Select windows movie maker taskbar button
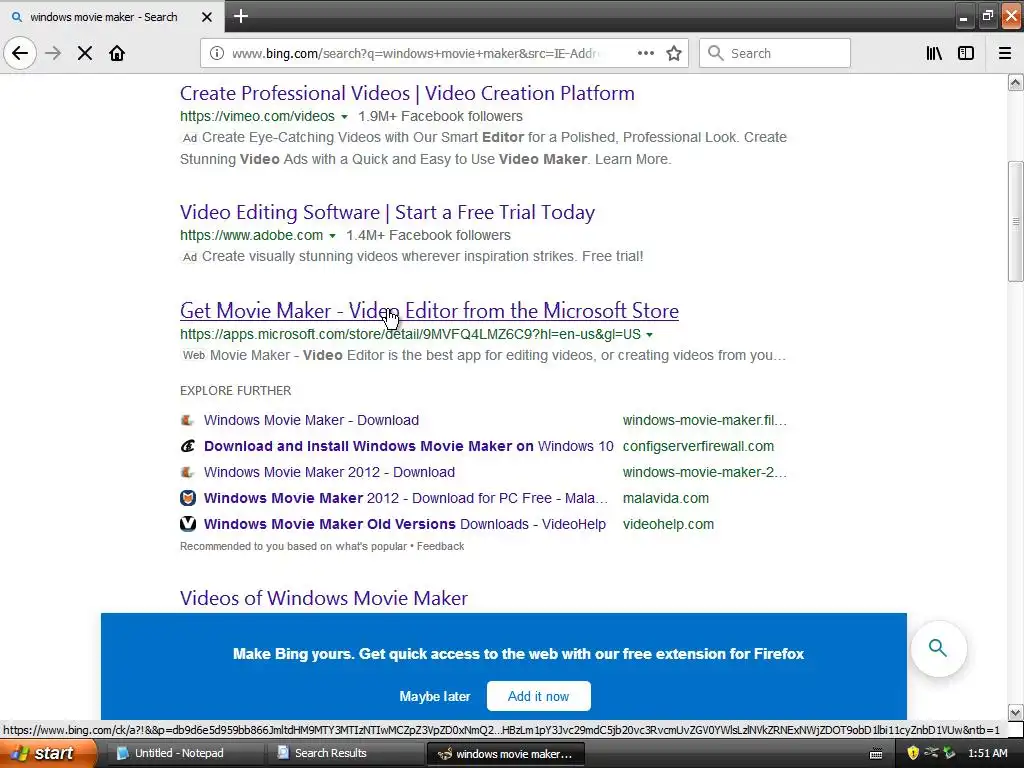The height and width of the screenshot is (768, 1024). [504, 754]
